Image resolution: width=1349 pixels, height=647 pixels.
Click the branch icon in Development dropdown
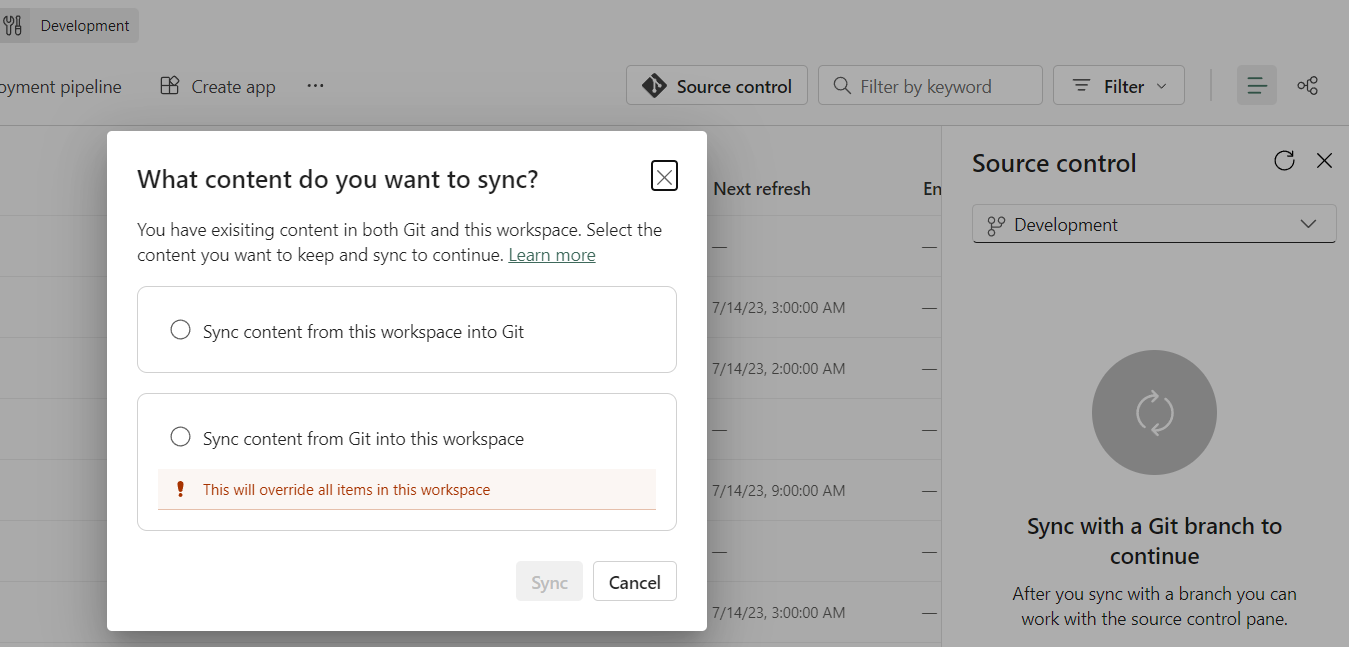pos(995,226)
